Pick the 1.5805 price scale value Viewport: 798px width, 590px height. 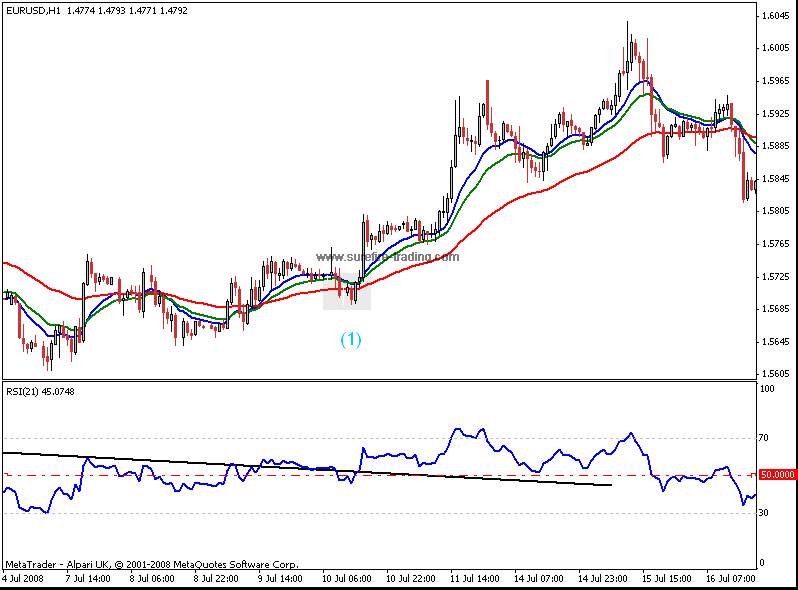(x=776, y=211)
